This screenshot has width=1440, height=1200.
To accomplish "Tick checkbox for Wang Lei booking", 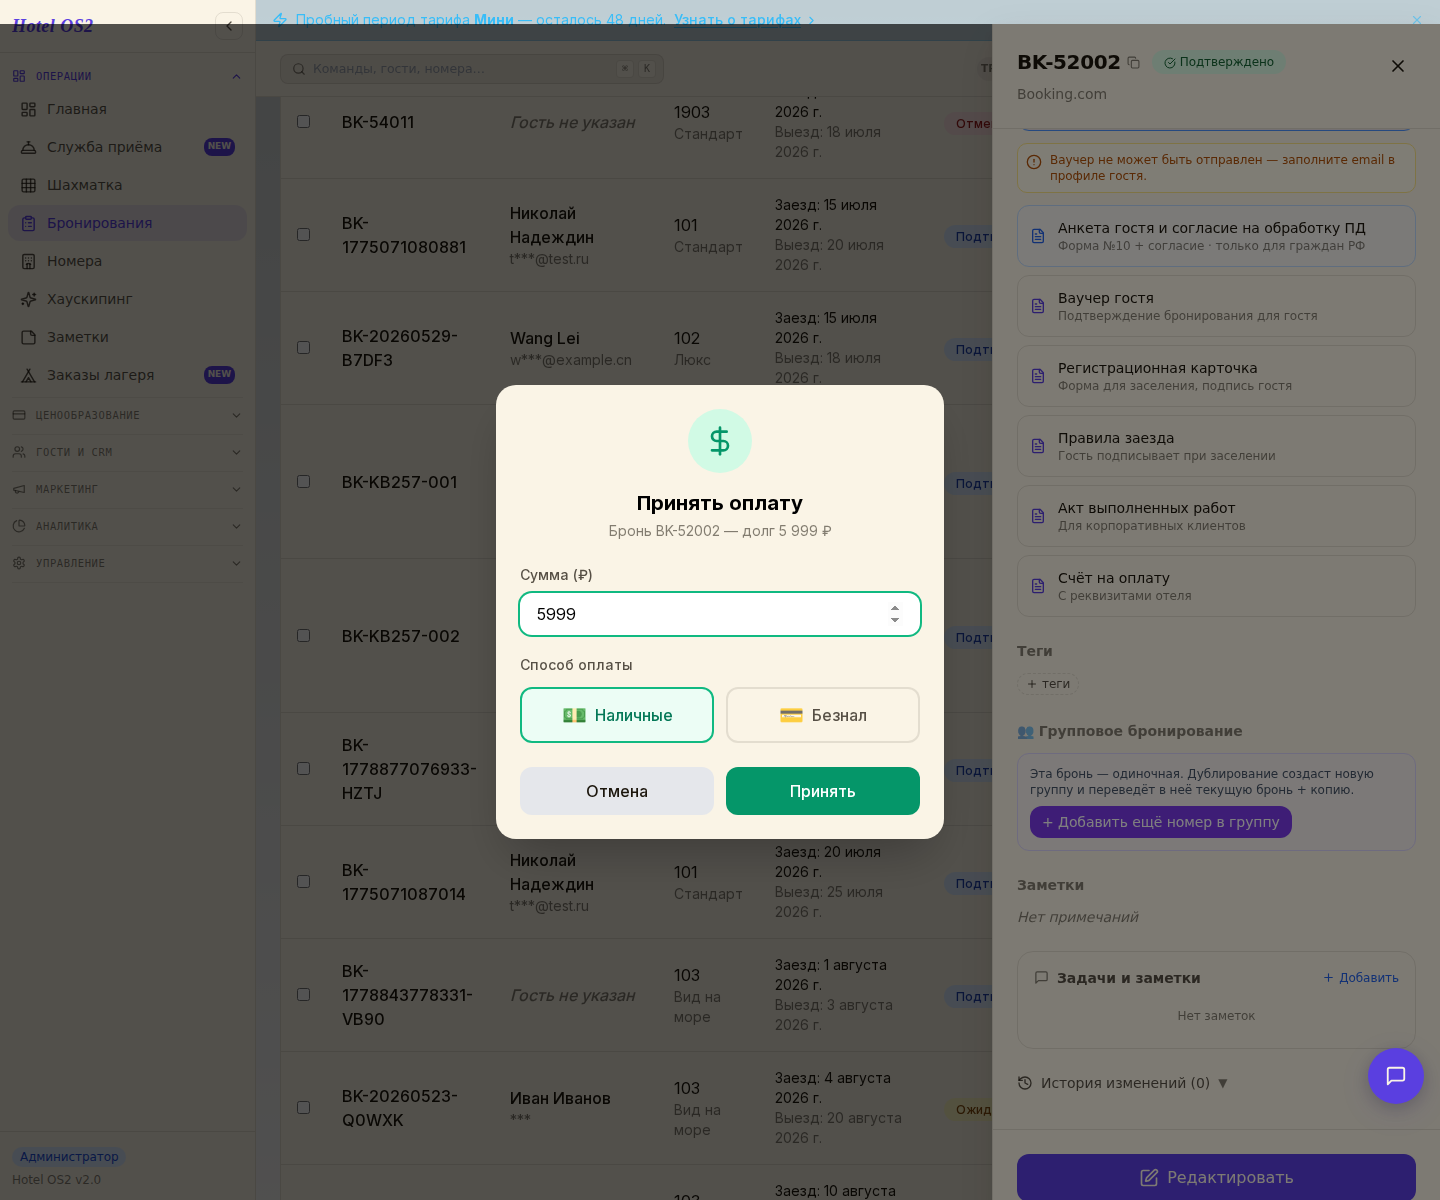I will pos(303,347).
